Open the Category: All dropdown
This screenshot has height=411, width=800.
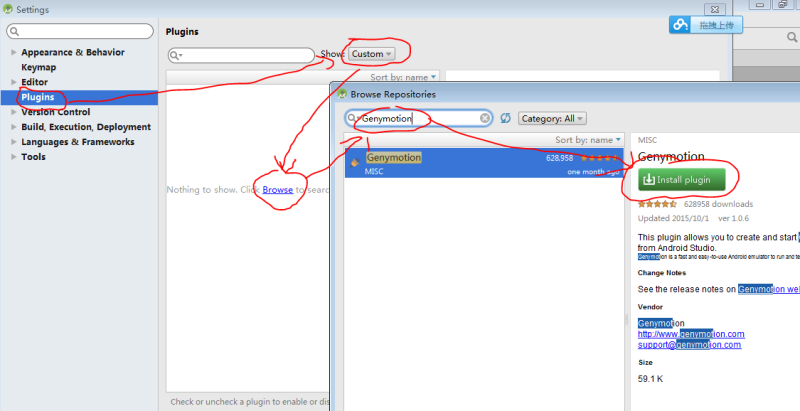coord(552,118)
